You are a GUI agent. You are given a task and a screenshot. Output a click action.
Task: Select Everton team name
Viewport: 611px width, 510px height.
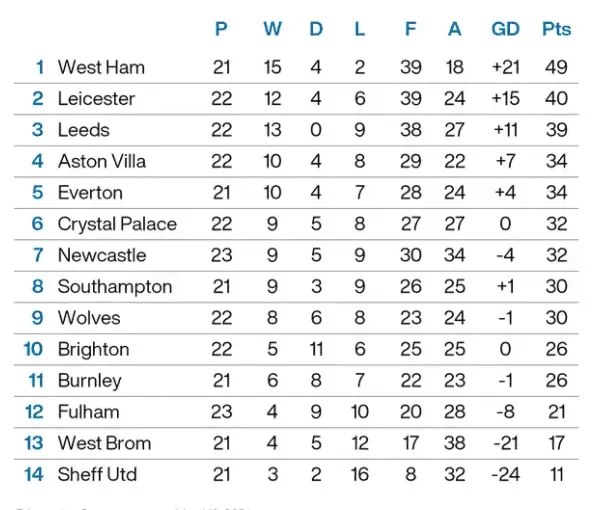click(90, 193)
